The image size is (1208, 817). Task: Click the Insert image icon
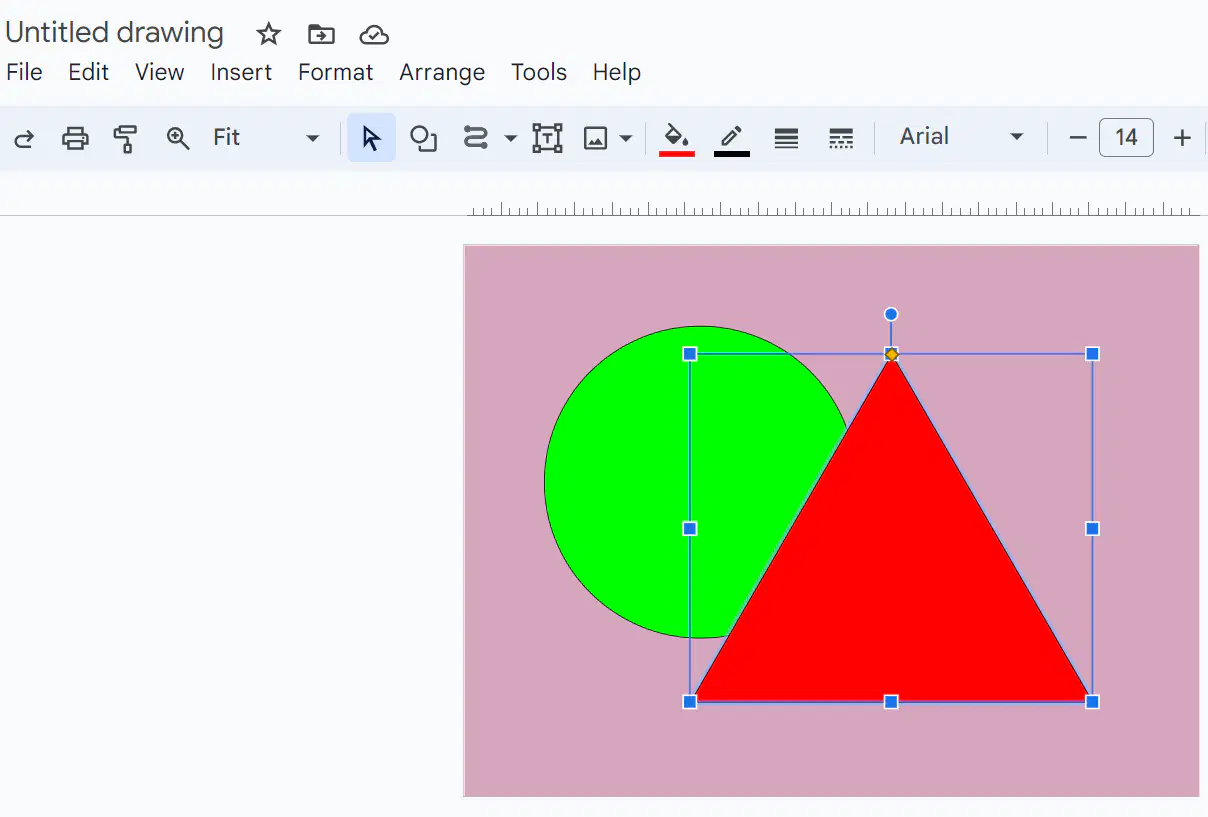[596, 138]
